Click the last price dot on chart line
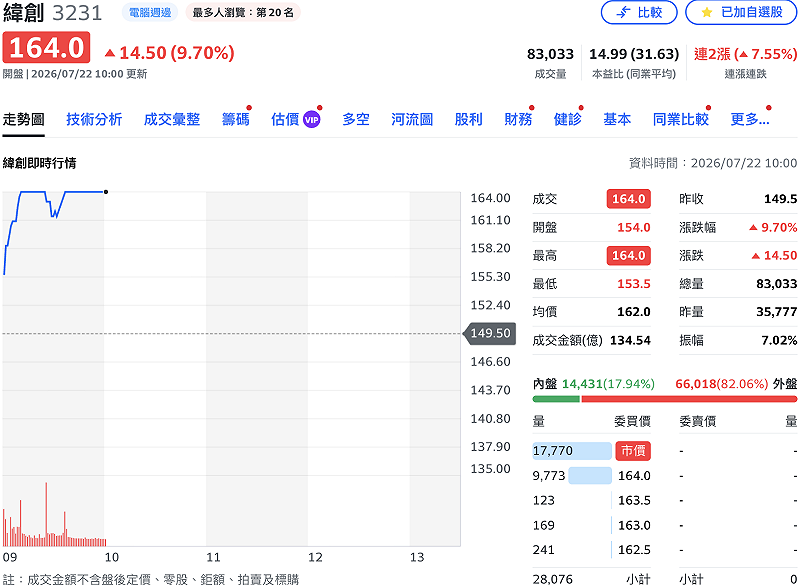 (106, 192)
